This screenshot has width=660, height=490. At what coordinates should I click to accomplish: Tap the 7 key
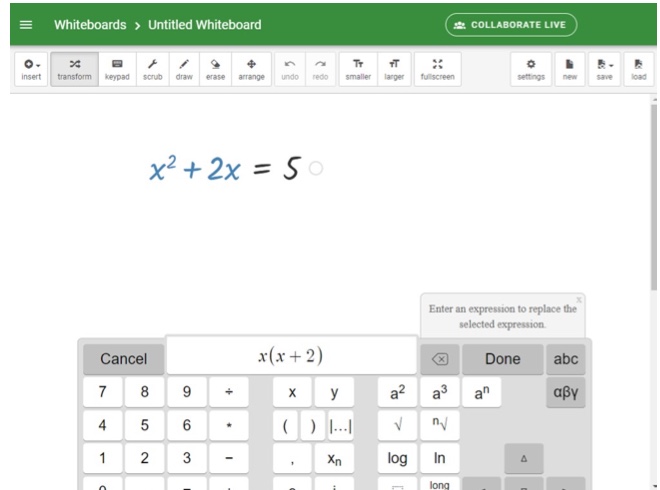(x=102, y=392)
